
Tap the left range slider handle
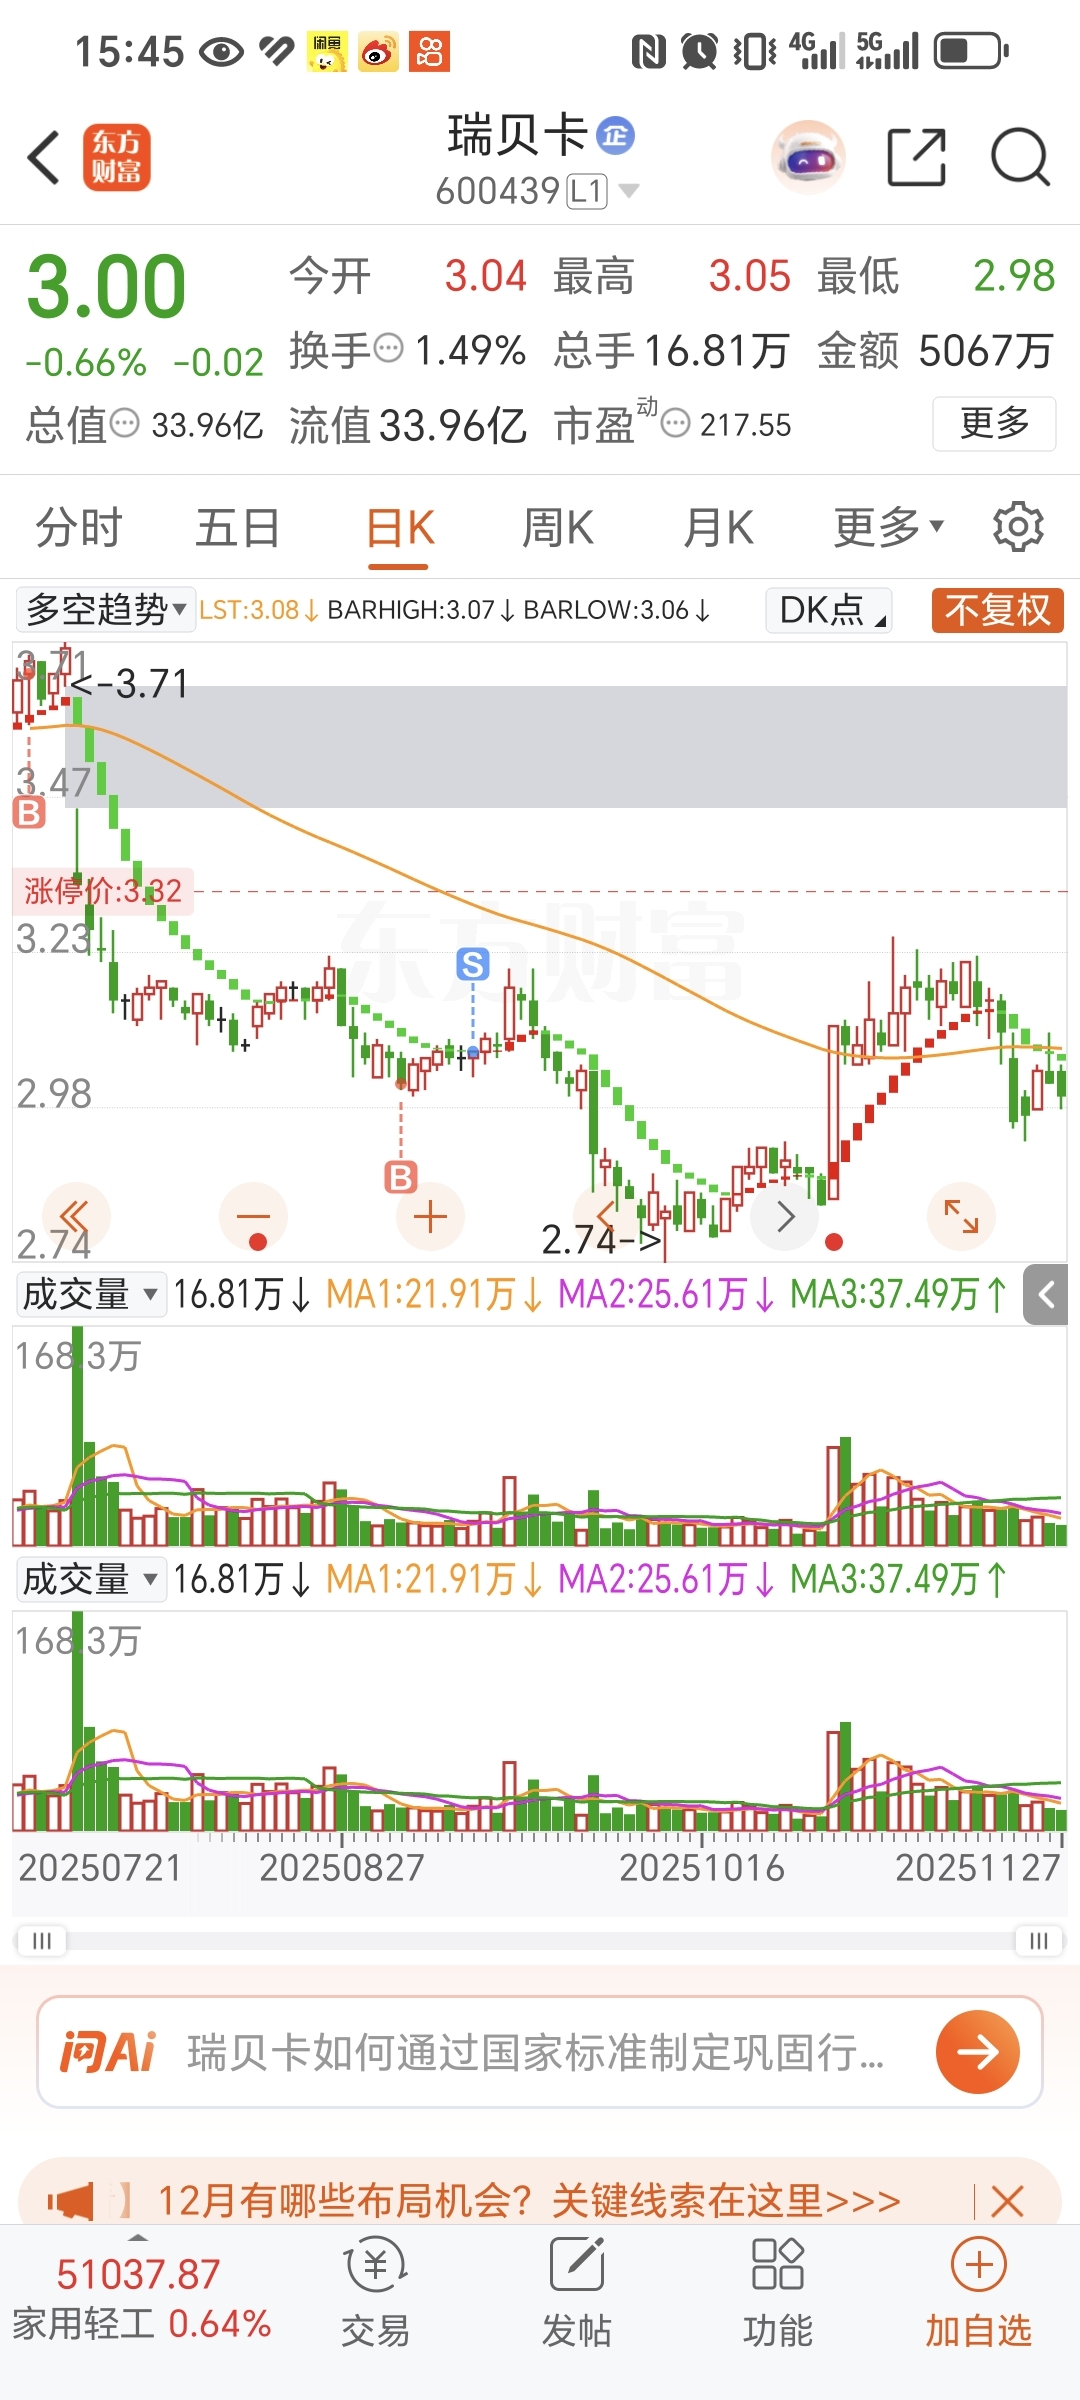click(42, 1941)
